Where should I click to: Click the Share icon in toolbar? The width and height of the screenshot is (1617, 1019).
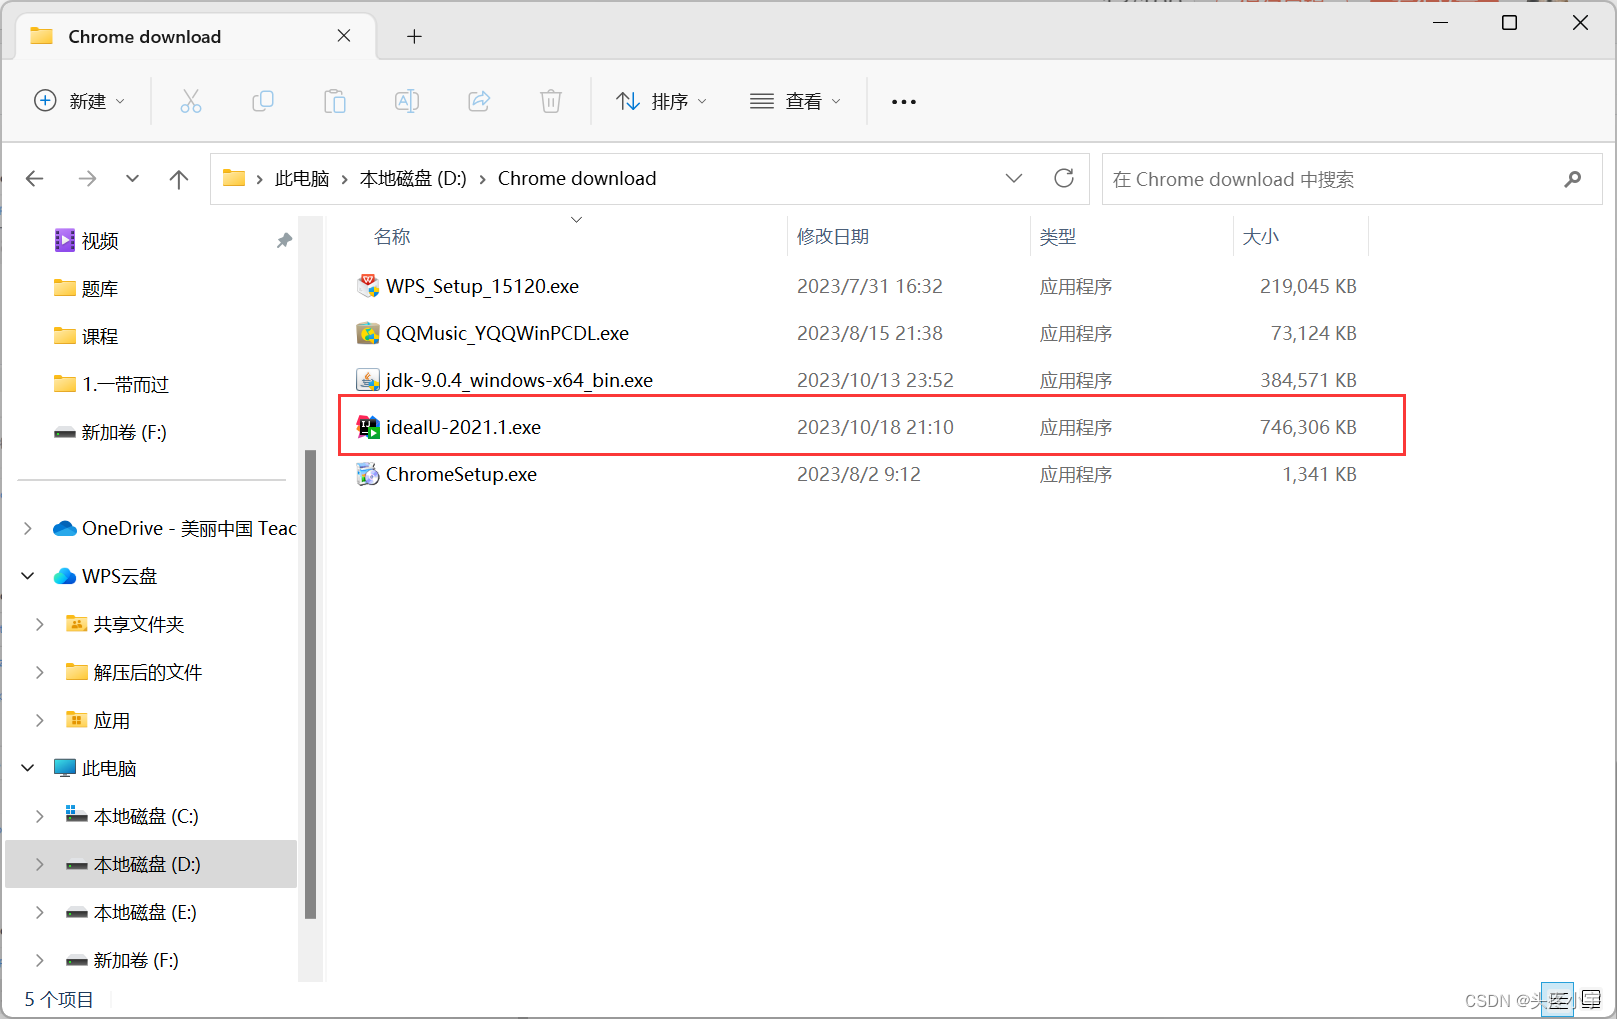[x=479, y=101]
